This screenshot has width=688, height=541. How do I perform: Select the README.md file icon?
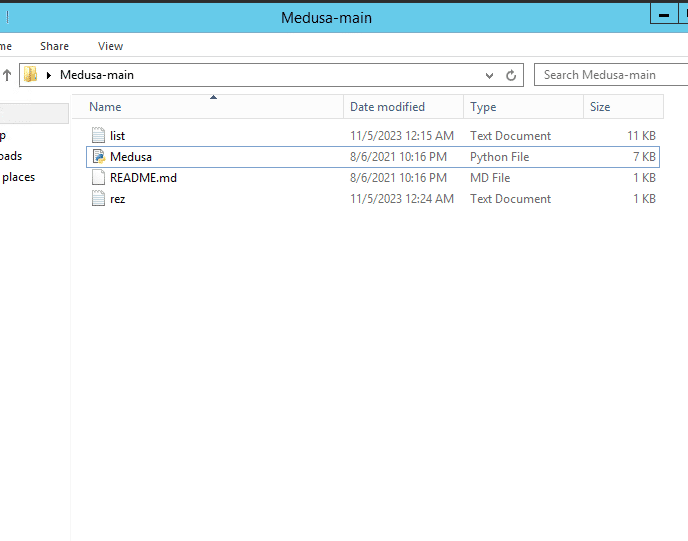98,178
